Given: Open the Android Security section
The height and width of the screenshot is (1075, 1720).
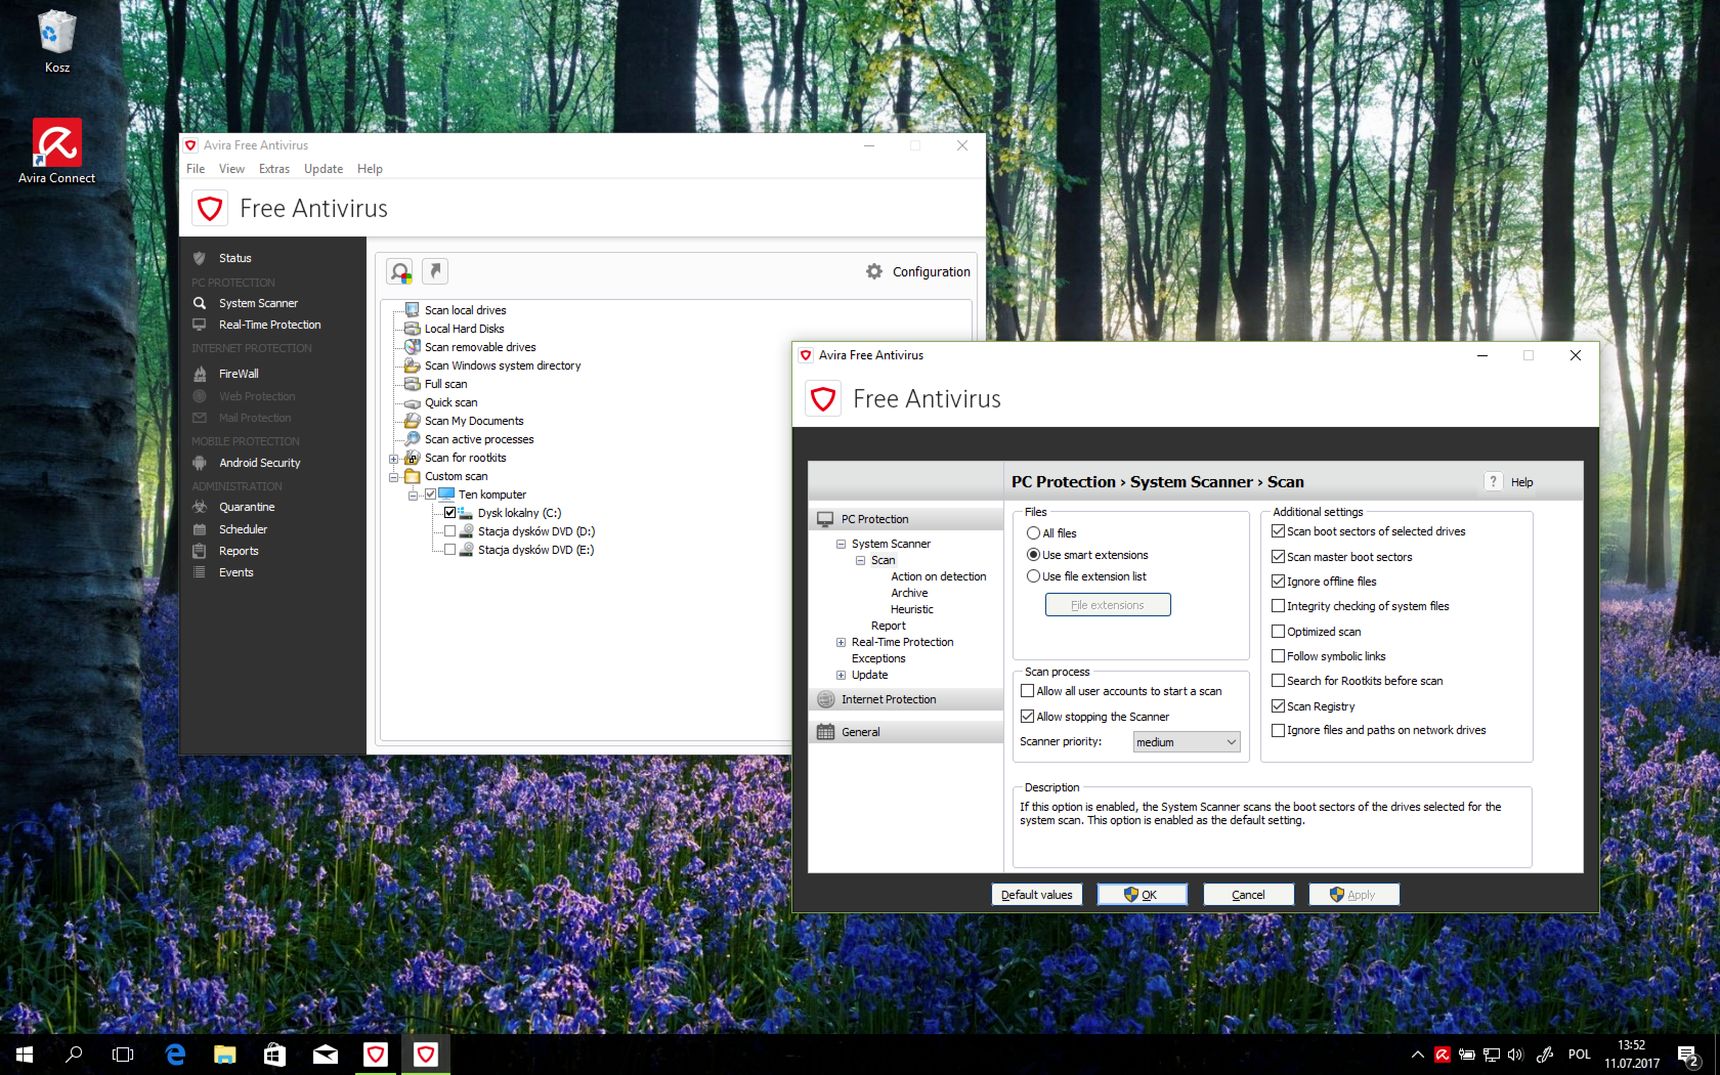Looking at the screenshot, I should coord(259,463).
